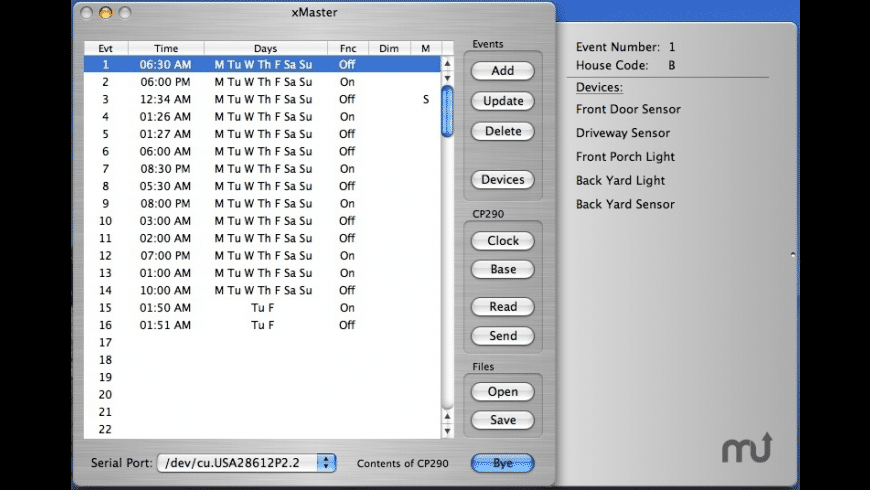Select event 7 at 08:30 PM
This screenshot has width=870, height=490.
tap(262, 169)
